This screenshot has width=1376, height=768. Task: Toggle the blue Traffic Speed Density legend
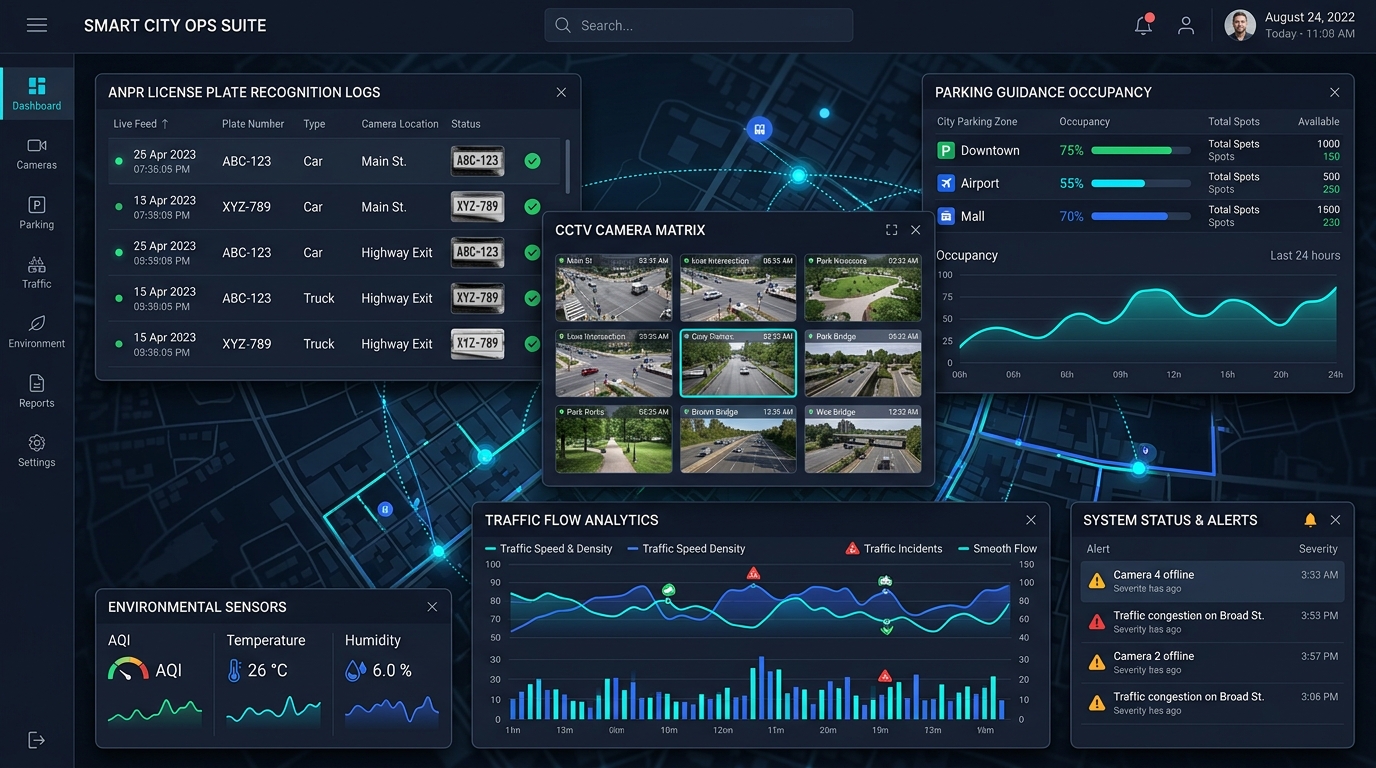(686, 548)
